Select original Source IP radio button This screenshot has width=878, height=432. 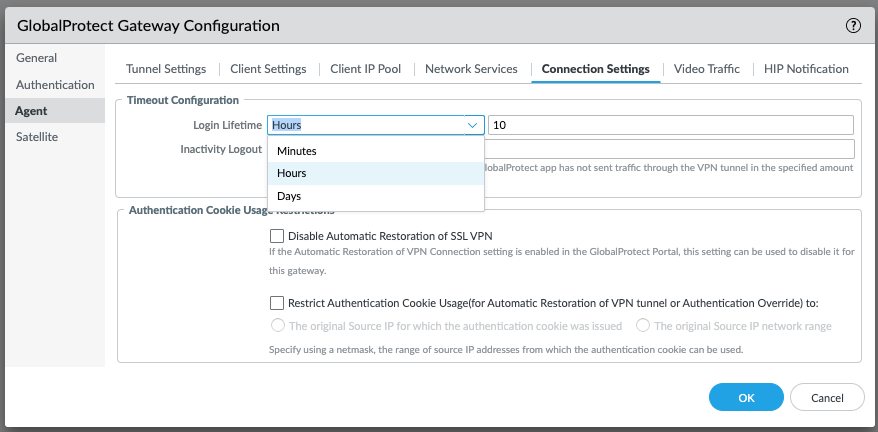point(278,326)
